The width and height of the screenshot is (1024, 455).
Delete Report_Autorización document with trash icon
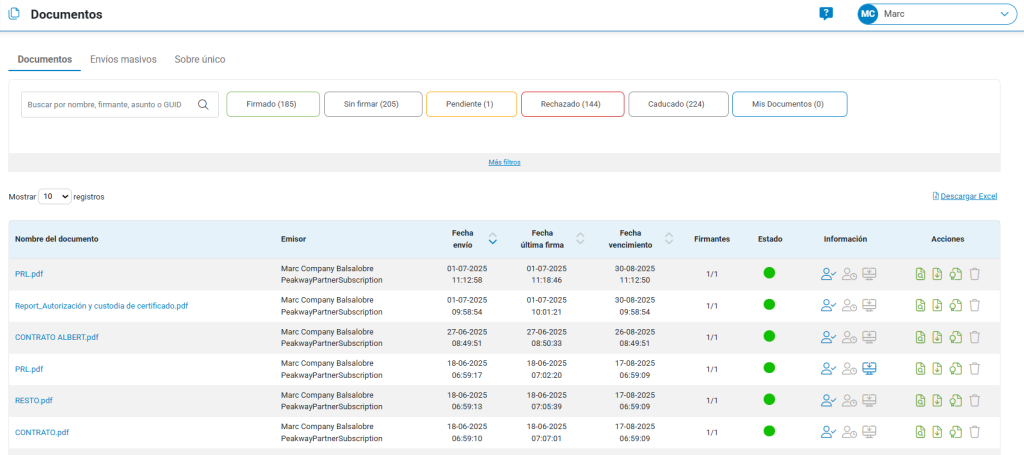tap(974, 306)
